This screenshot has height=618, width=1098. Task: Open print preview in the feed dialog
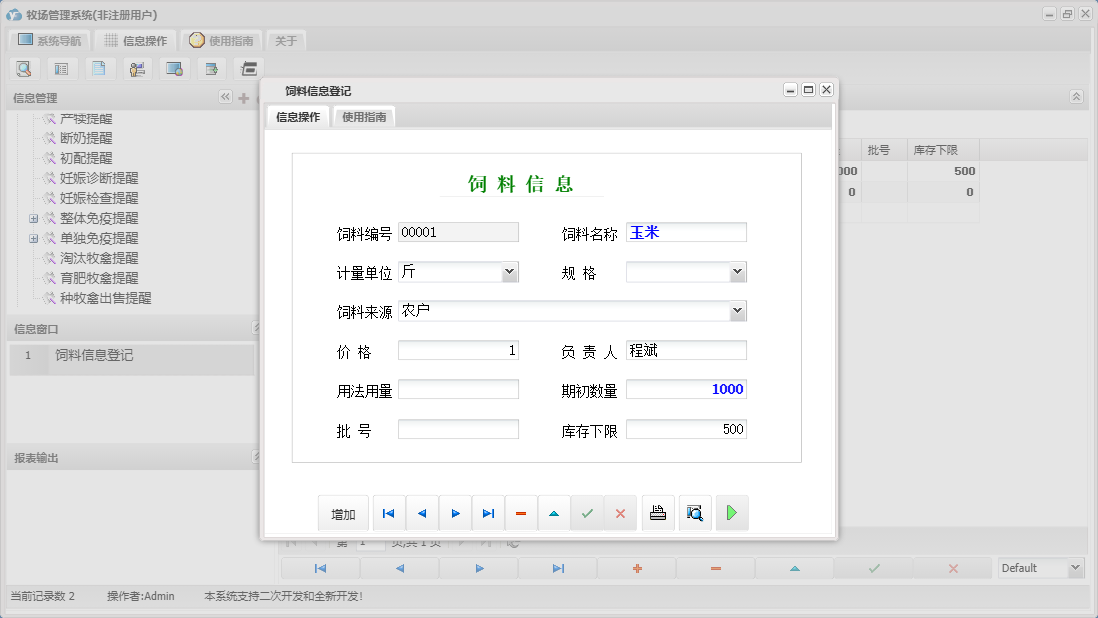(695, 512)
